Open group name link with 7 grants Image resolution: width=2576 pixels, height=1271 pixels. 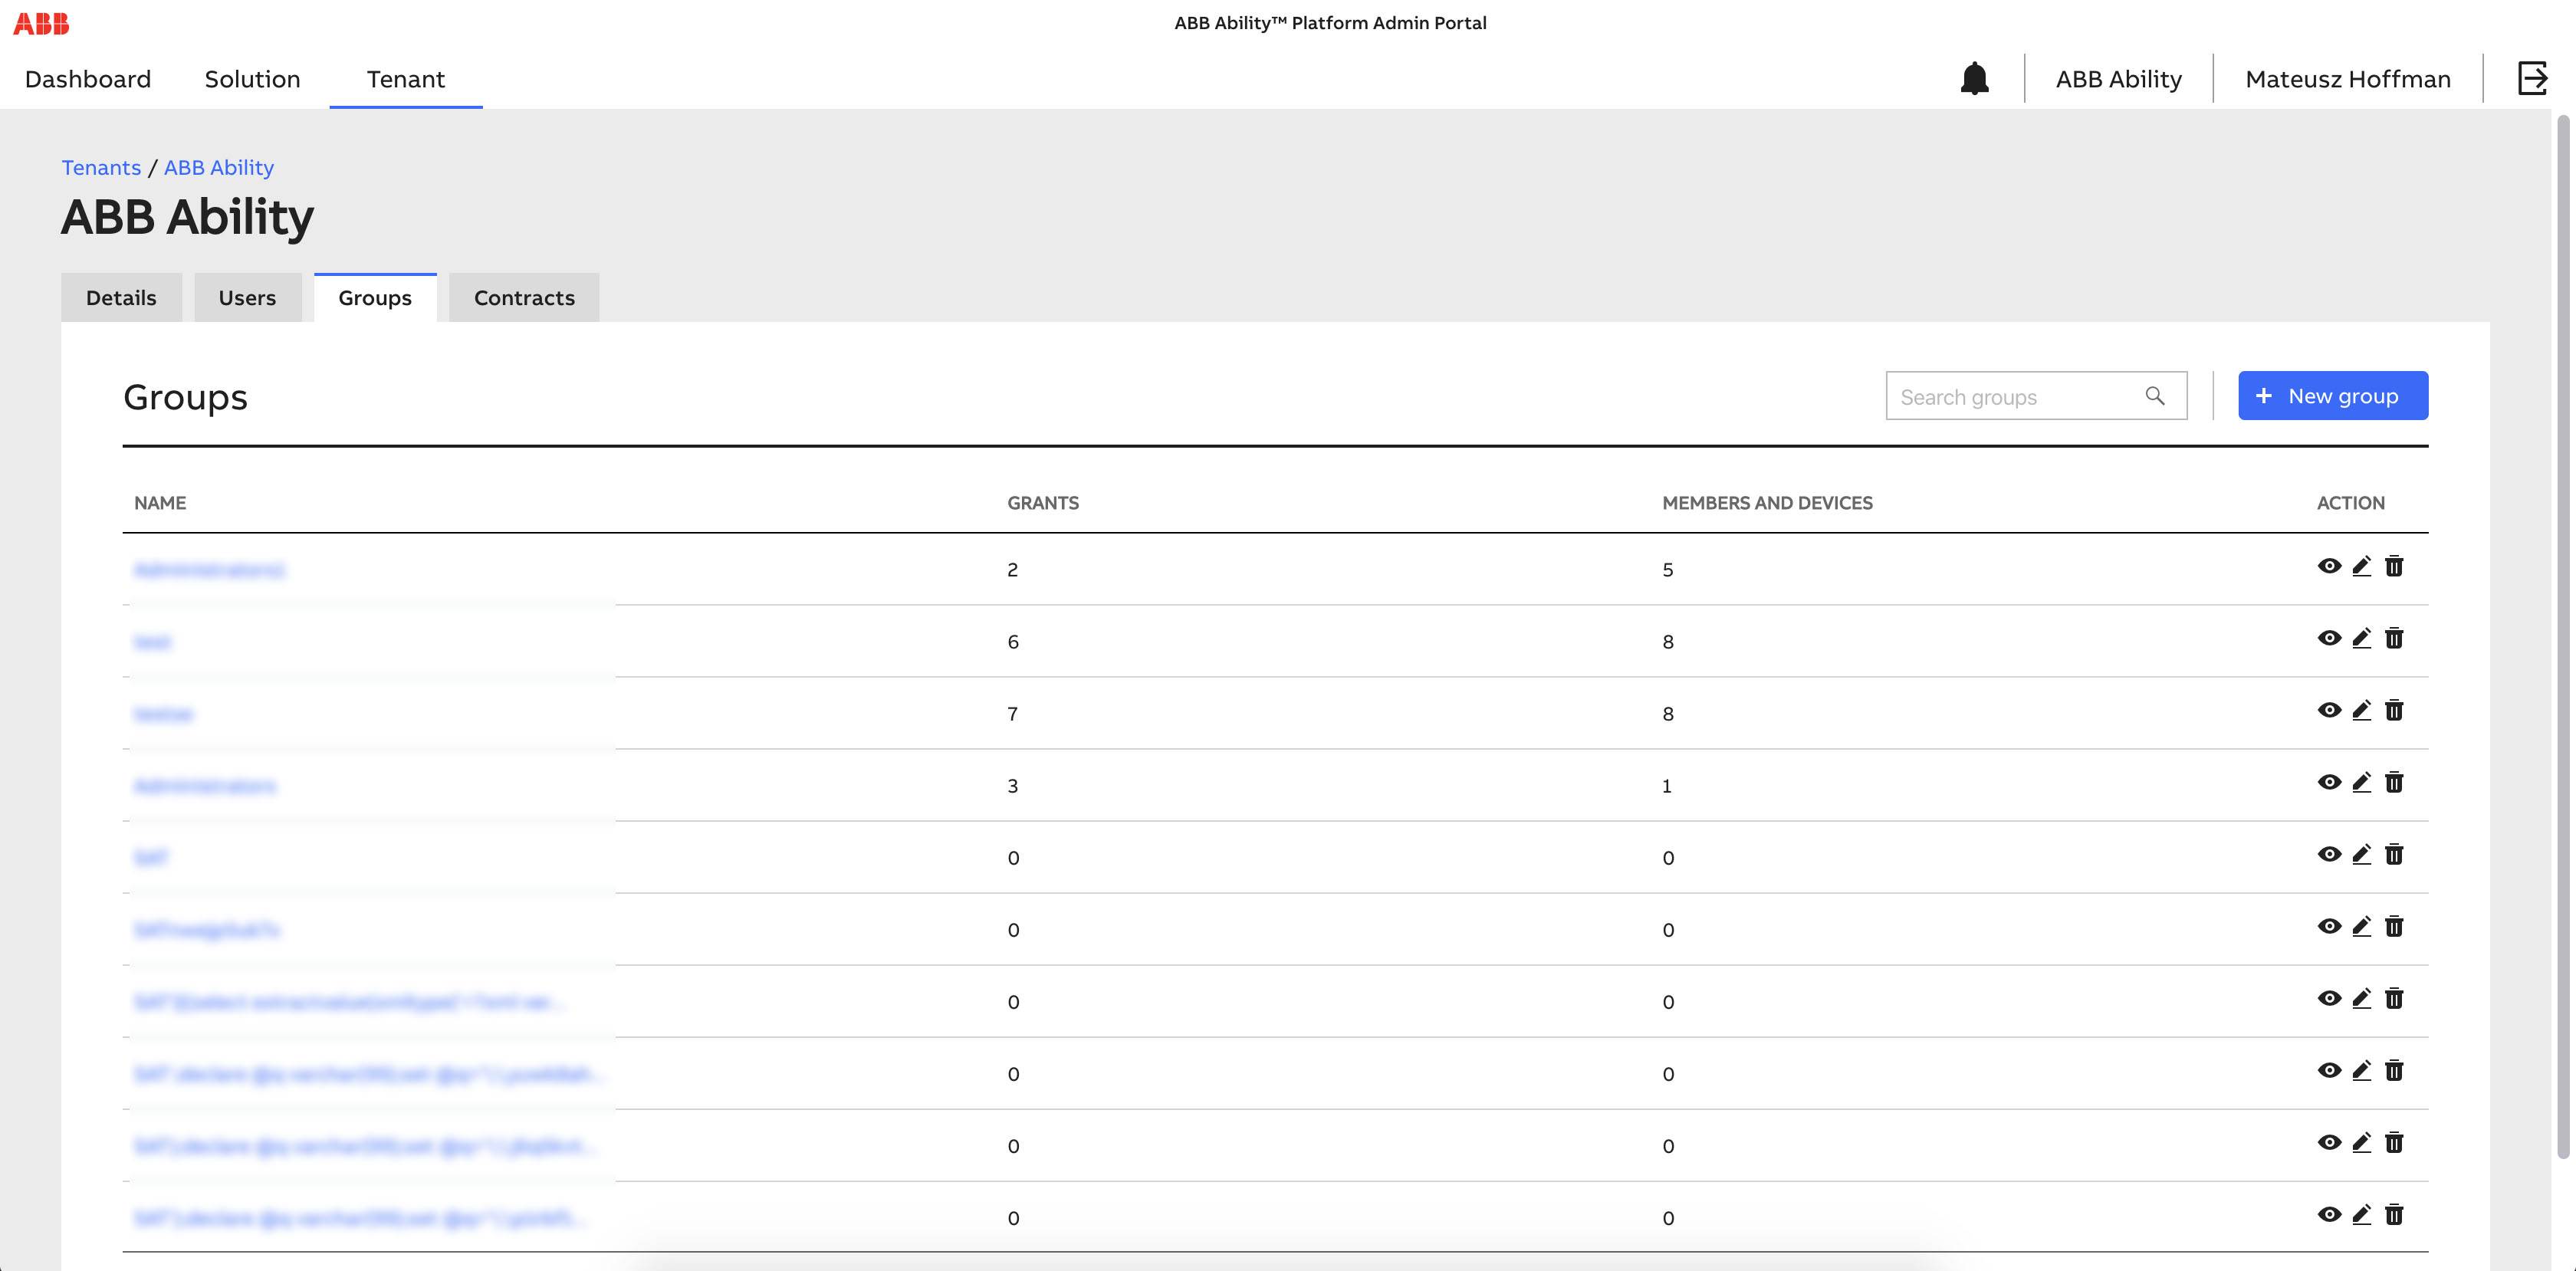pos(163,714)
